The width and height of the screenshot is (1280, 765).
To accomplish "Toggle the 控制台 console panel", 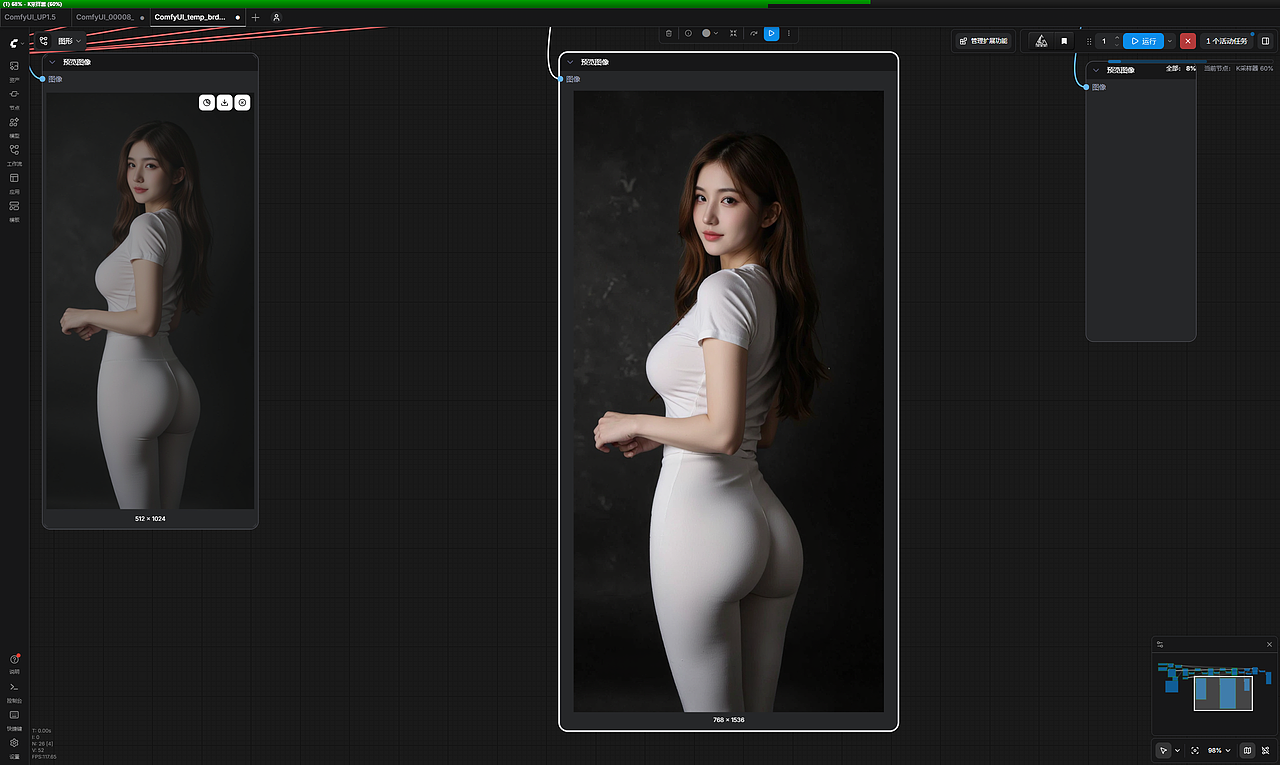I will click(14, 691).
